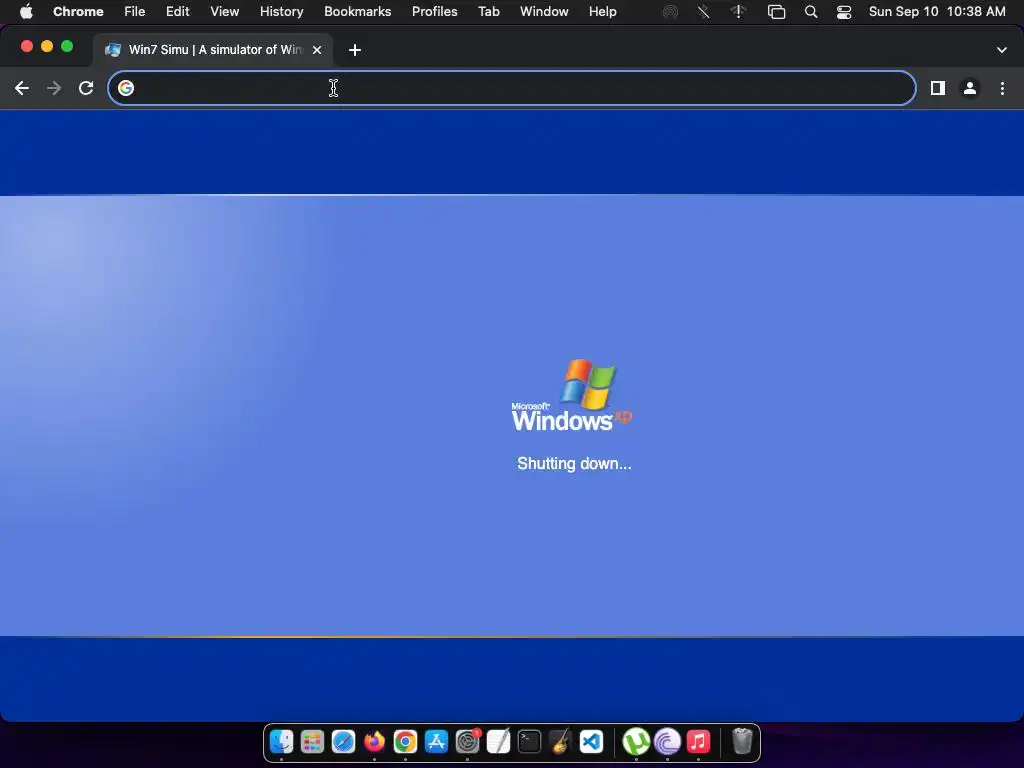The image size is (1024, 768).
Task: Click the Google icon in the address bar
Action: [126, 88]
